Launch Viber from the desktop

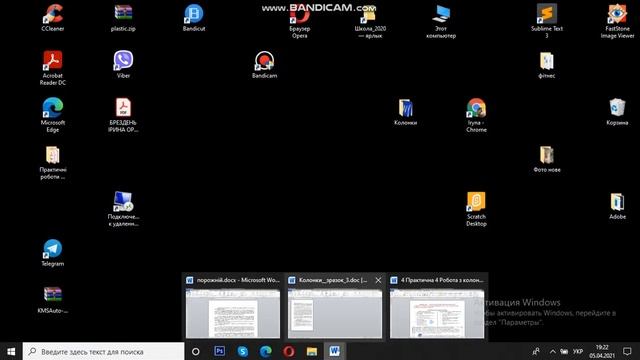[123, 64]
